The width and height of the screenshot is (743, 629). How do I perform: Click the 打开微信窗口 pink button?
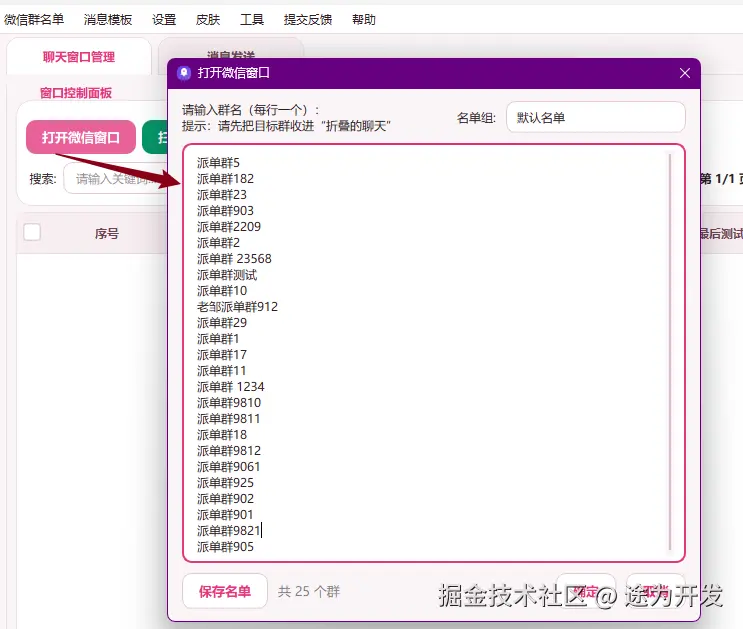81,137
